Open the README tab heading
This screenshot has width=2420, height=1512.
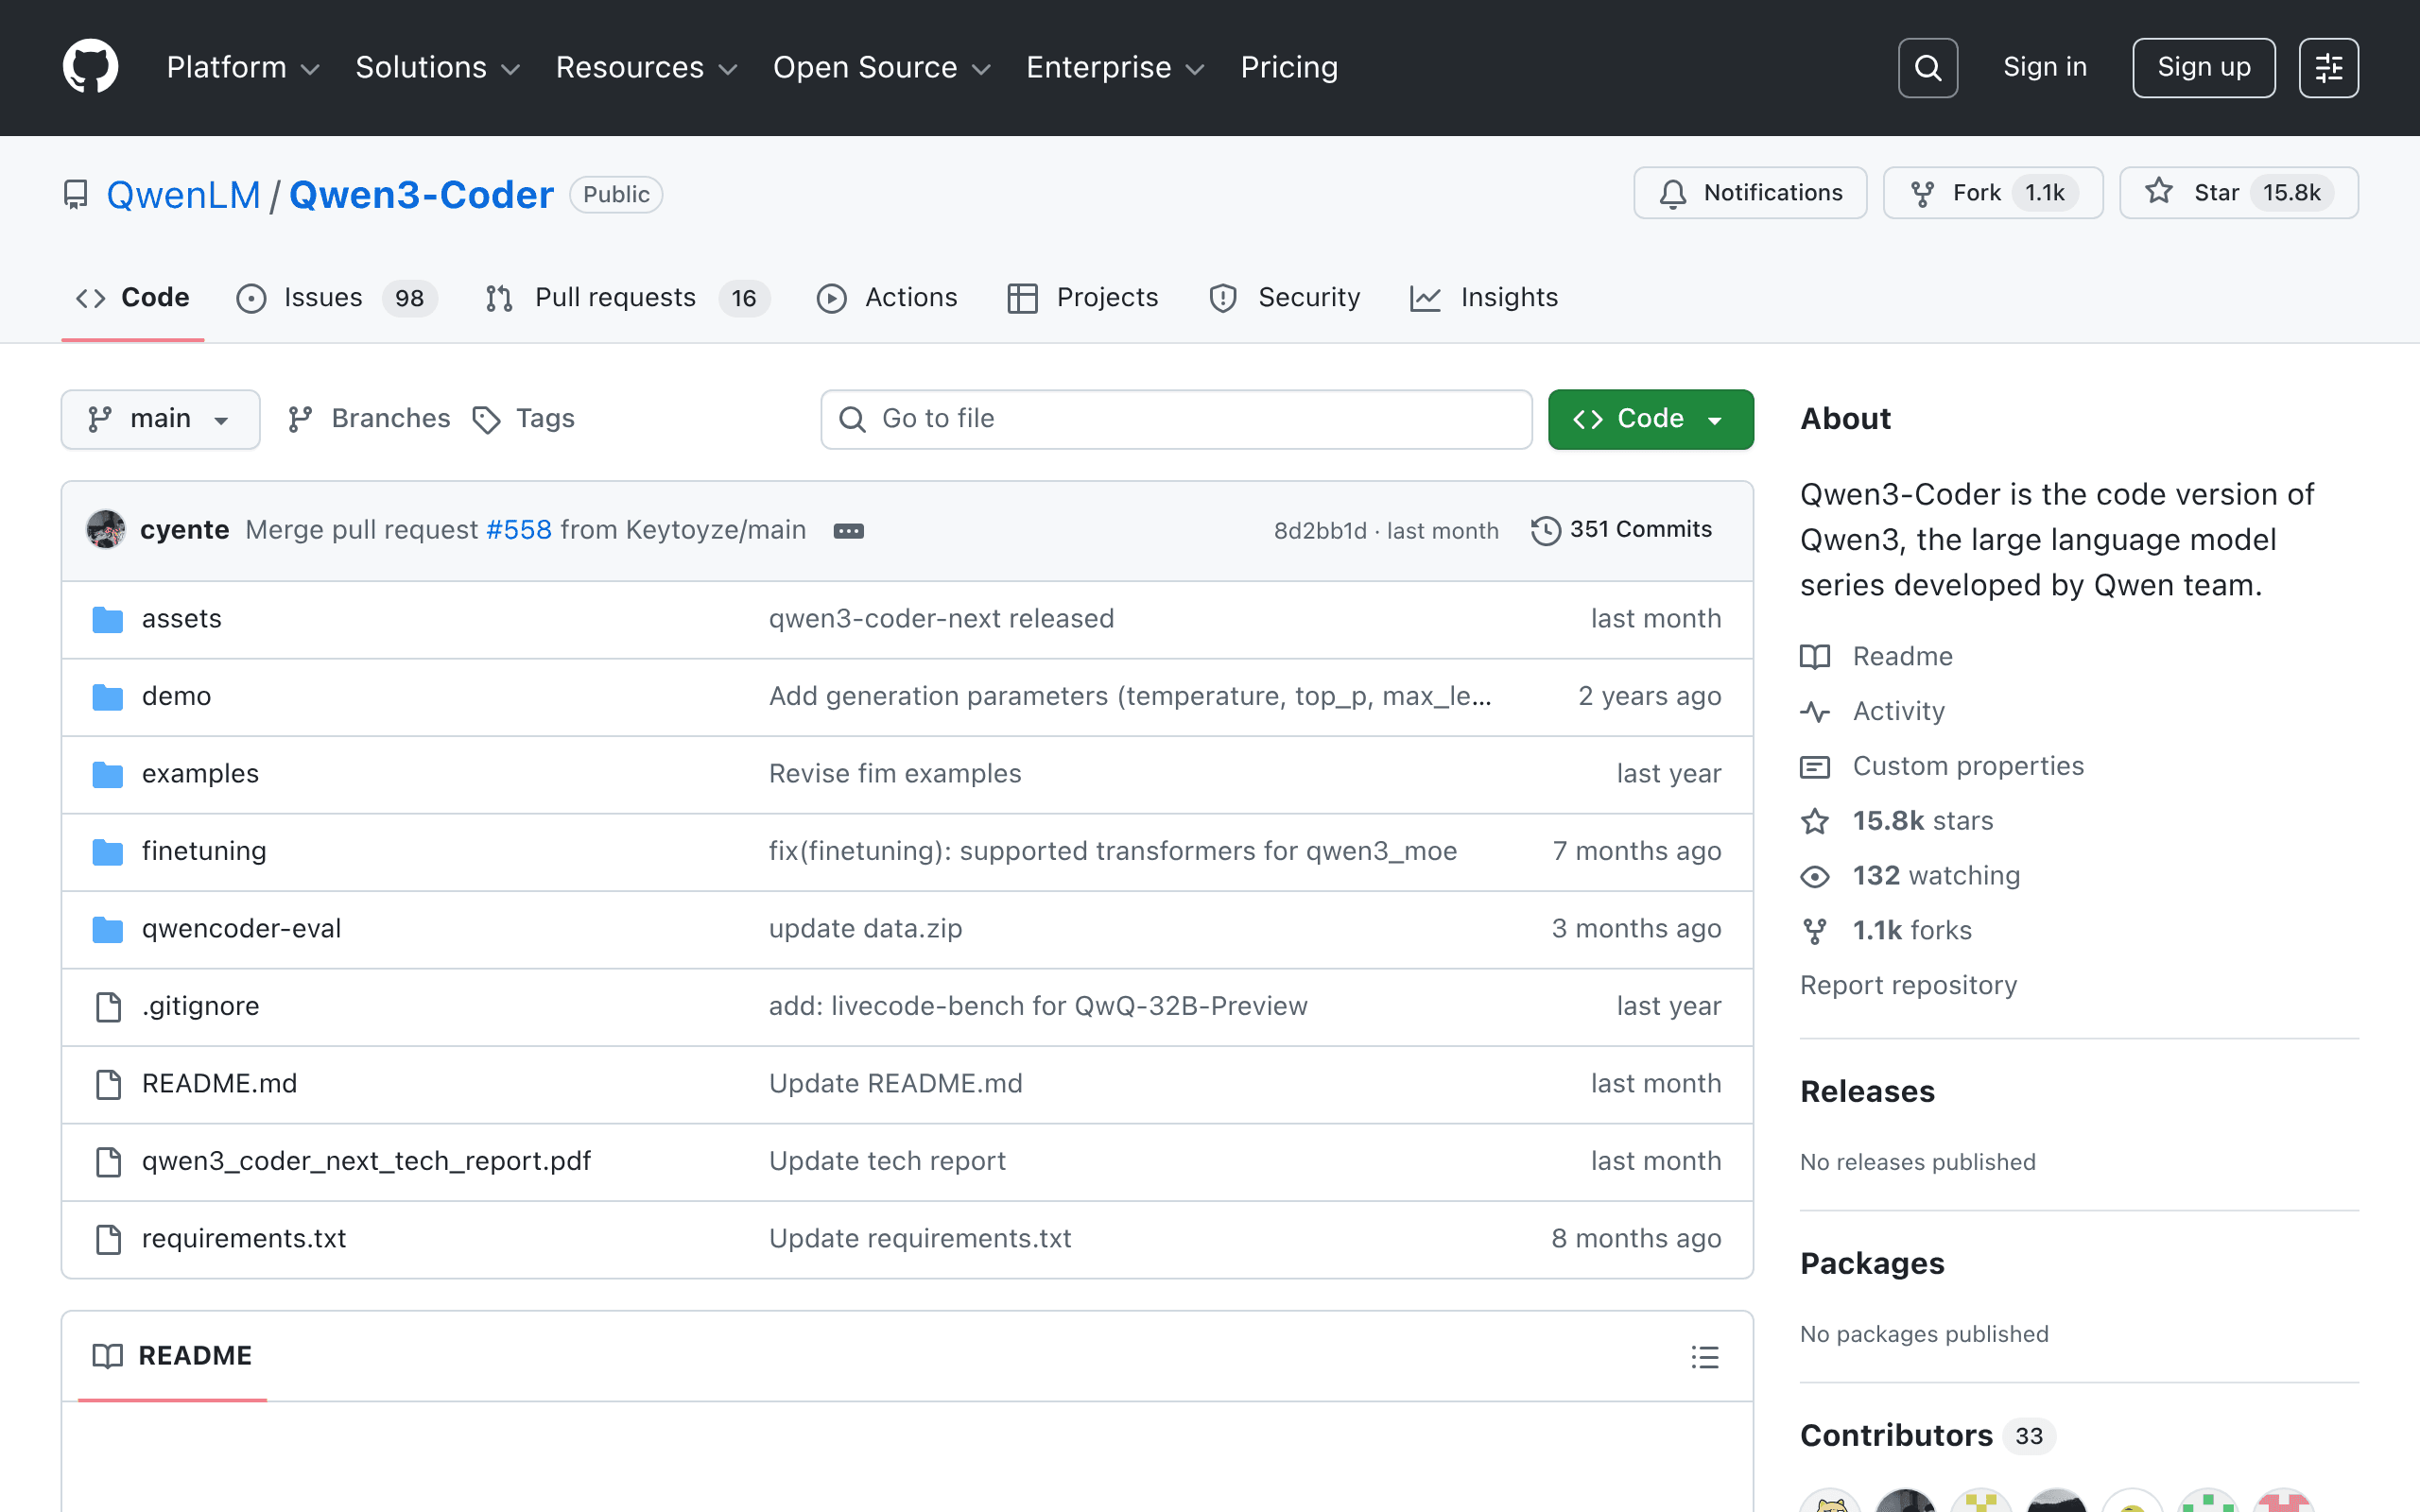[x=172, y=1356]
